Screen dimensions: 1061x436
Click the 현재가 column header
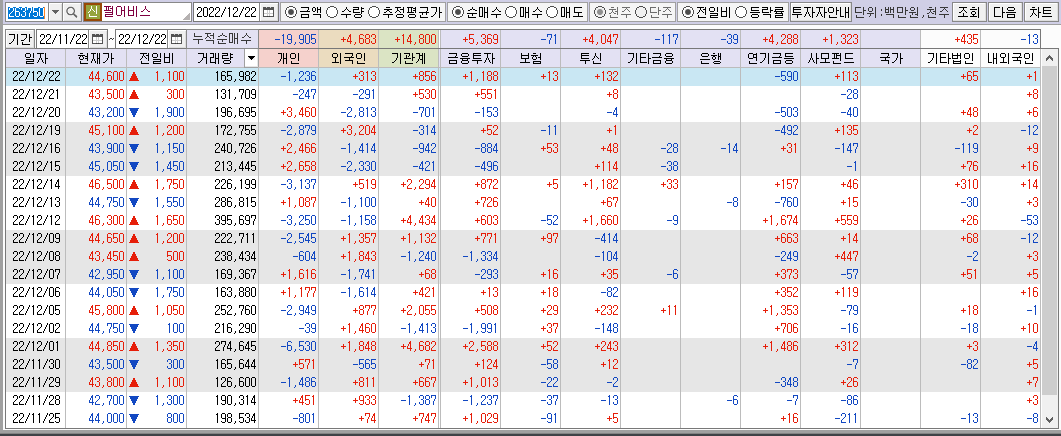pos(96,59)
